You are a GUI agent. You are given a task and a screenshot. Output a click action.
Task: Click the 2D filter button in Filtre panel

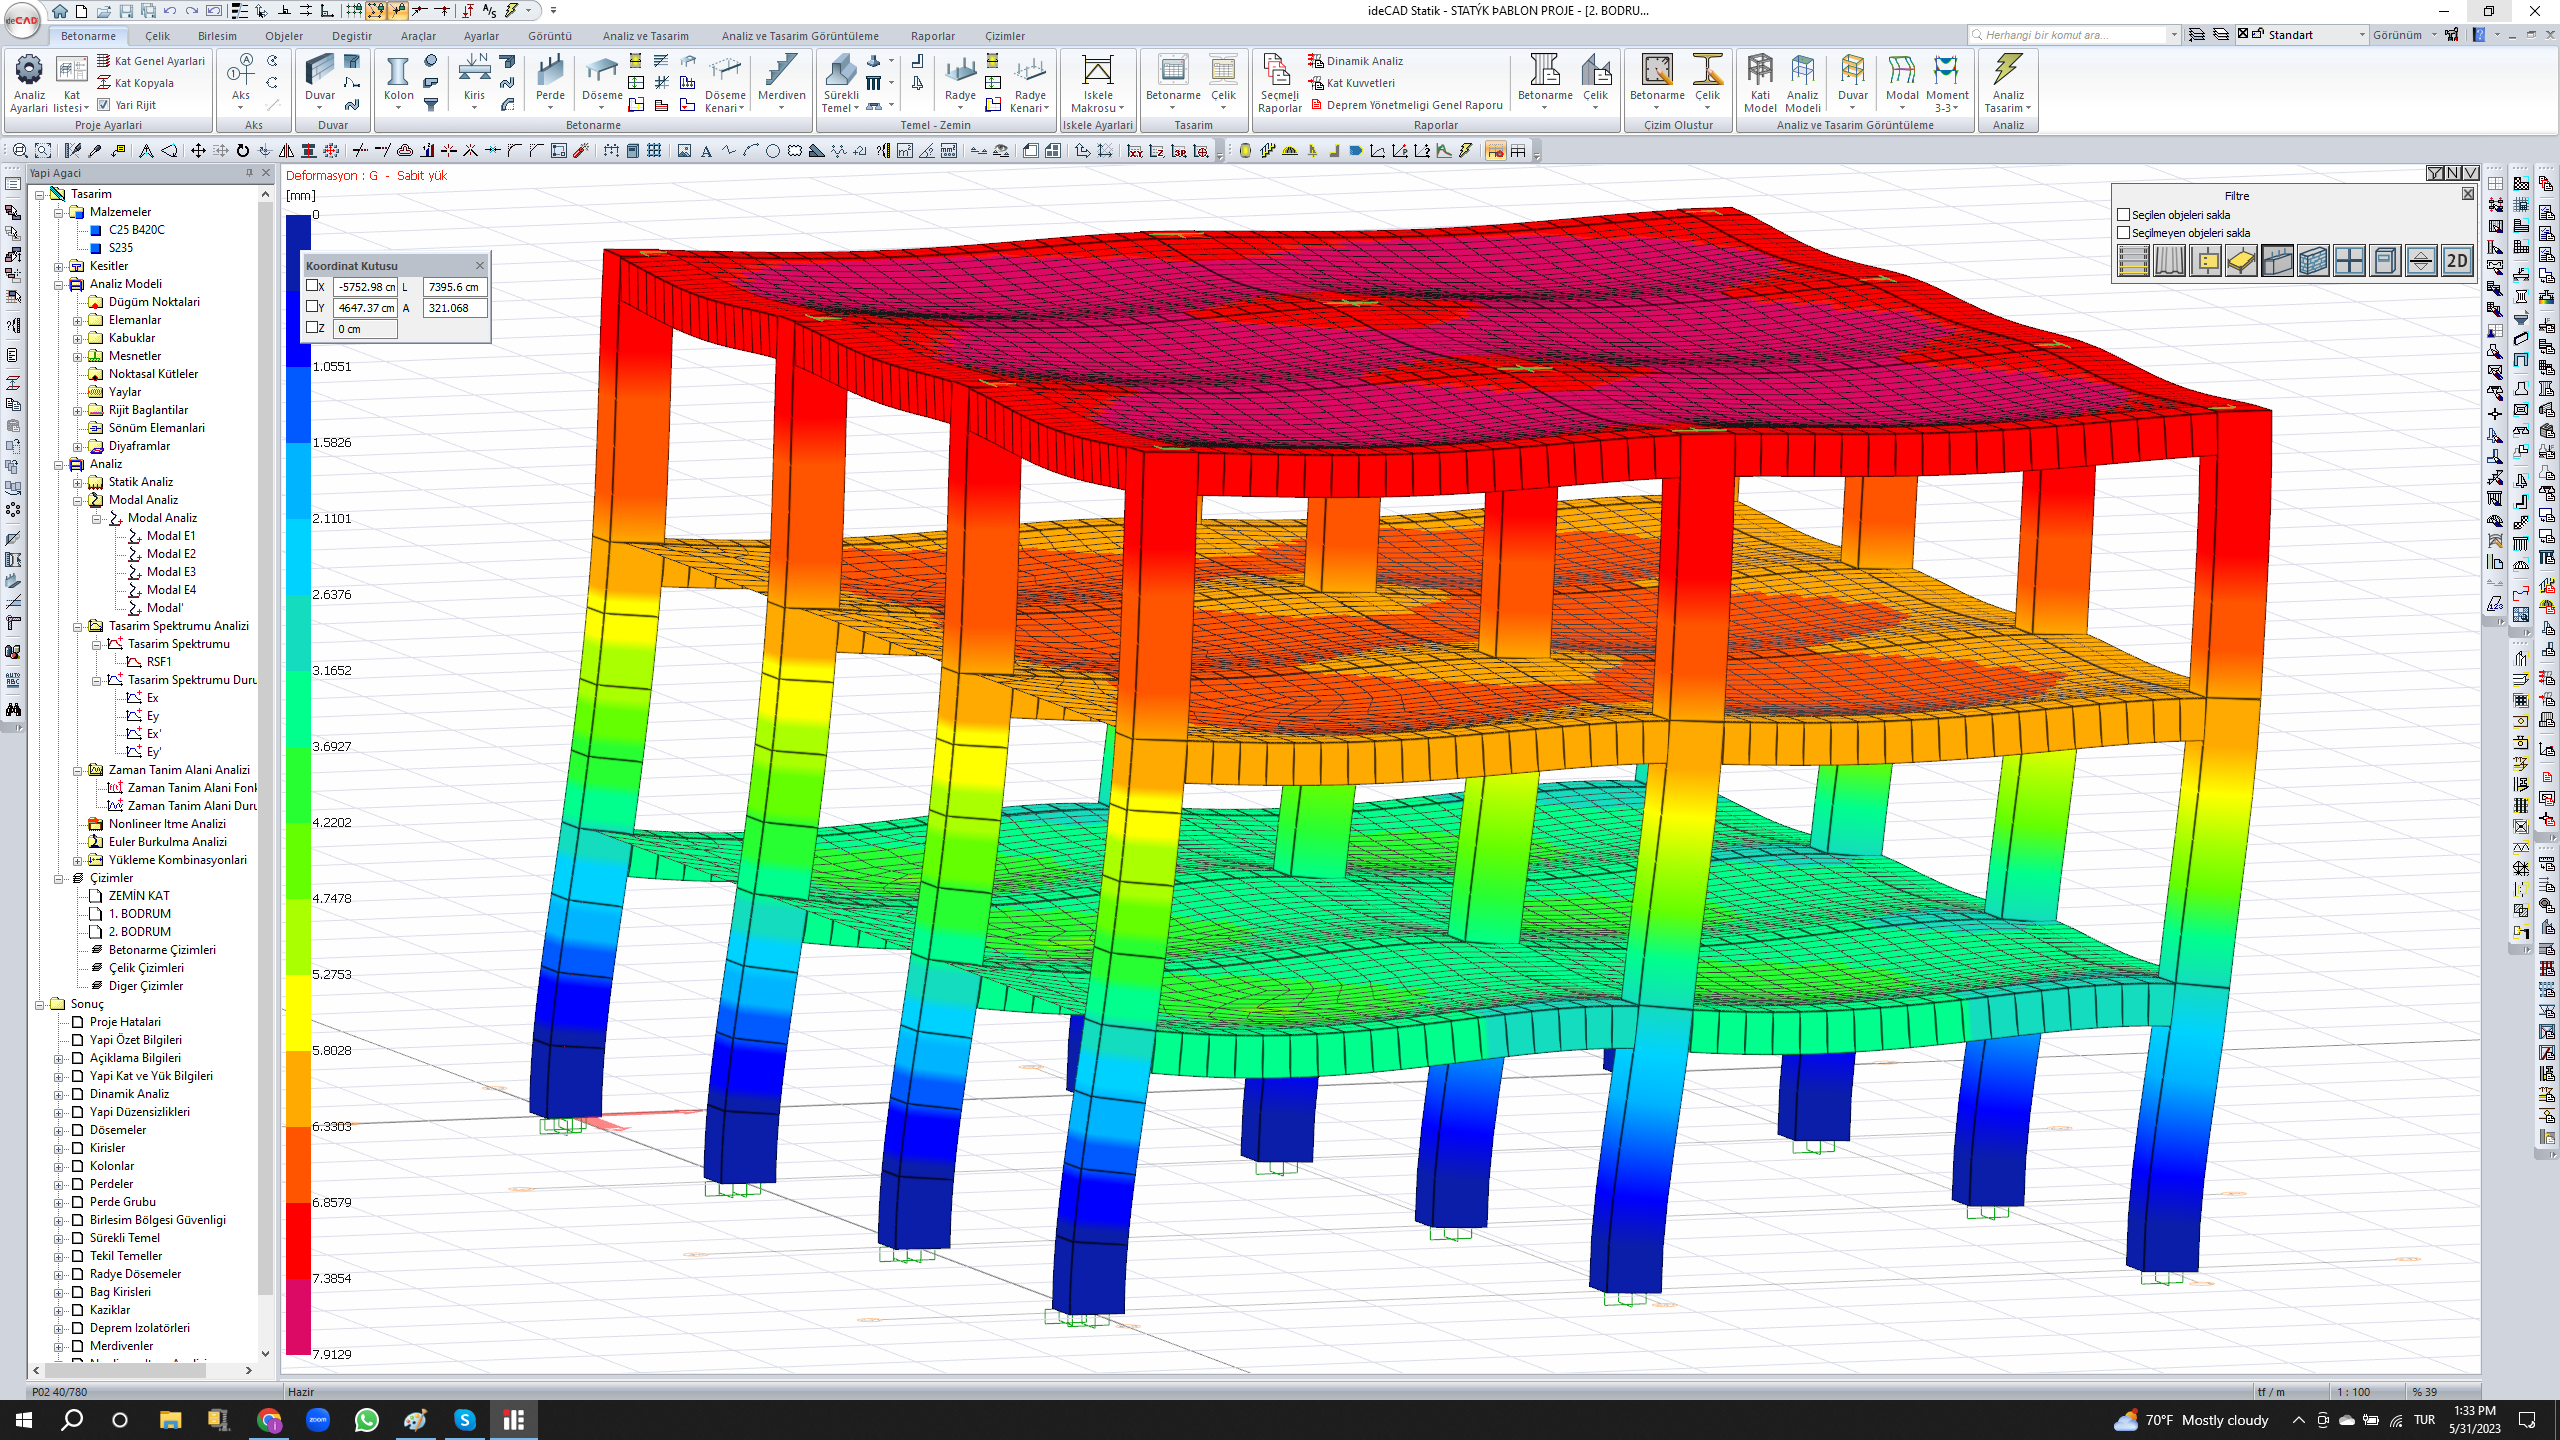[x=2457, y=261]
